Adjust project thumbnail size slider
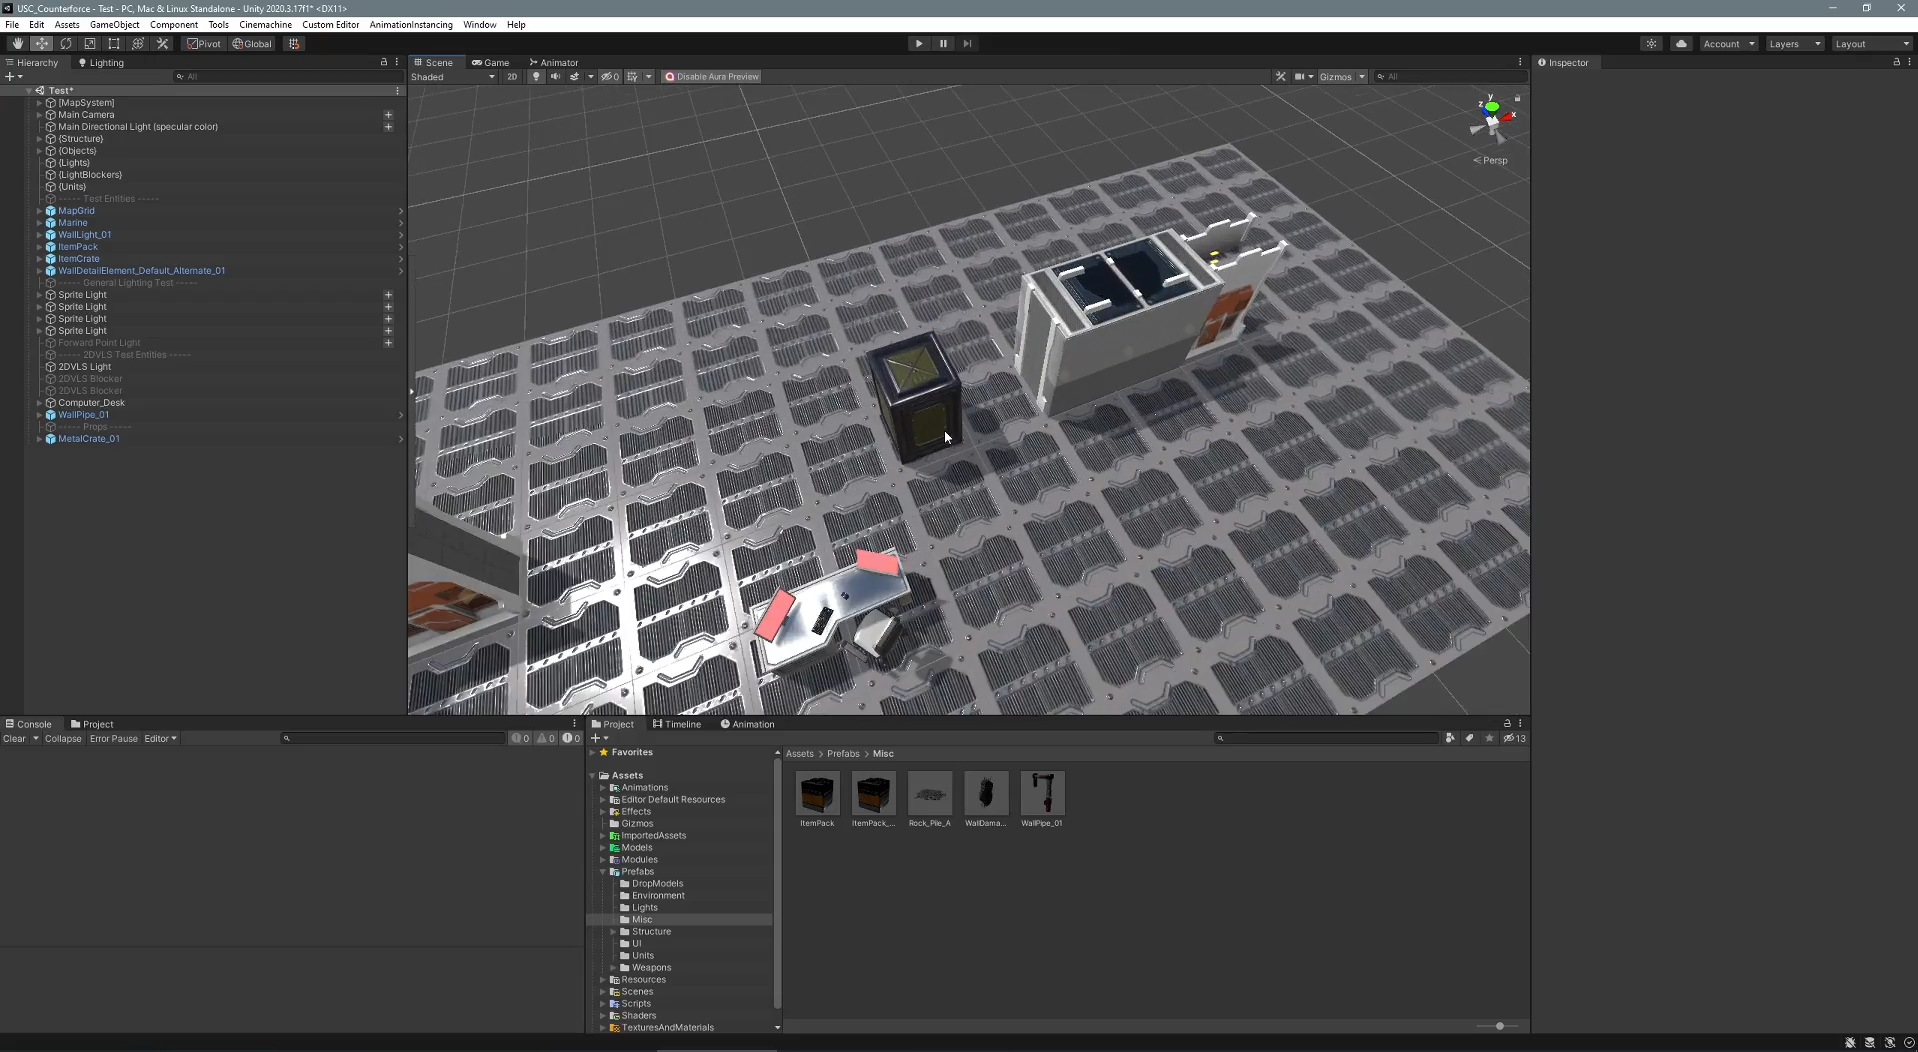Viewport: 1918px width, 1052px height. tap(1499, 1026)
